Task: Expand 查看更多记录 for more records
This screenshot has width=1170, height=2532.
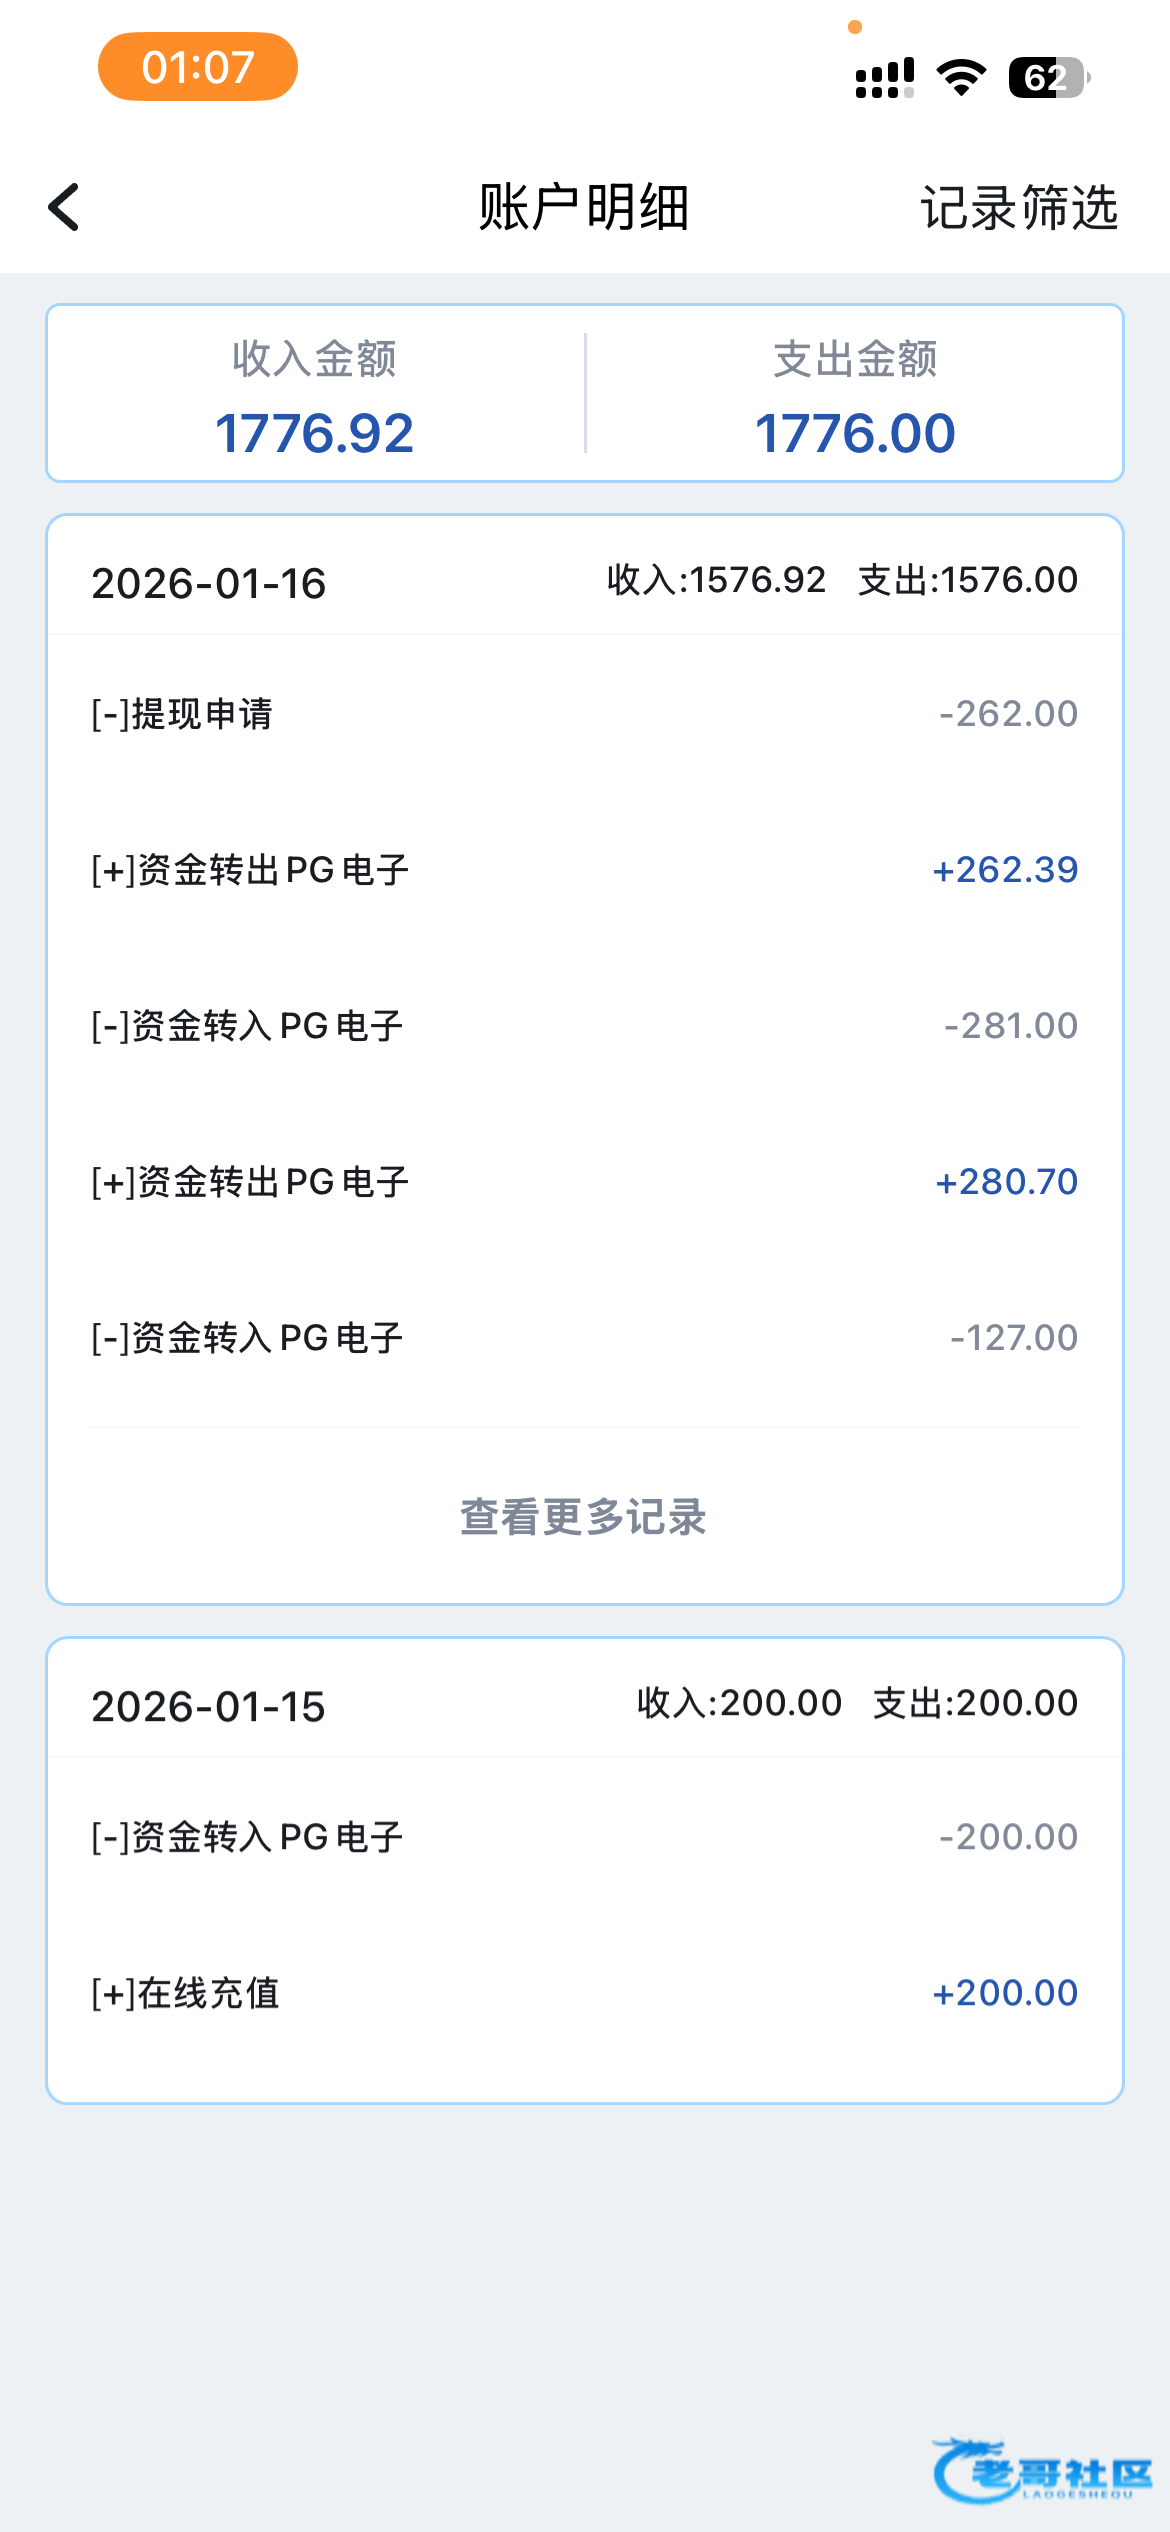Action: 584,1517
